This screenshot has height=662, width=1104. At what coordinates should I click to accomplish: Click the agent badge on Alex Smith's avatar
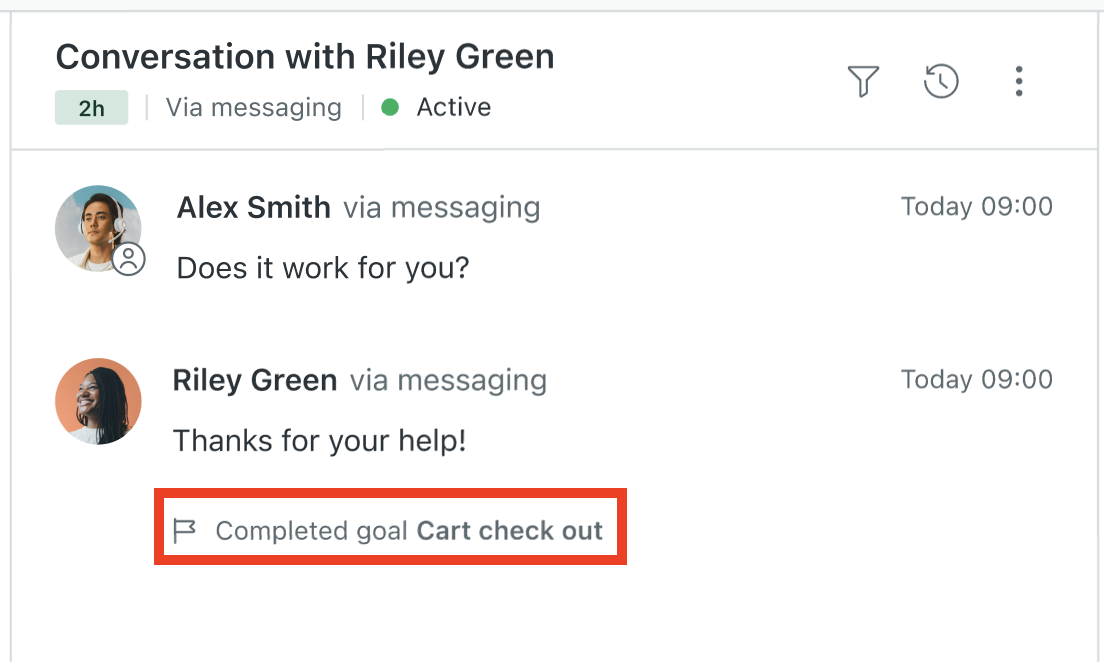[129, 260]
